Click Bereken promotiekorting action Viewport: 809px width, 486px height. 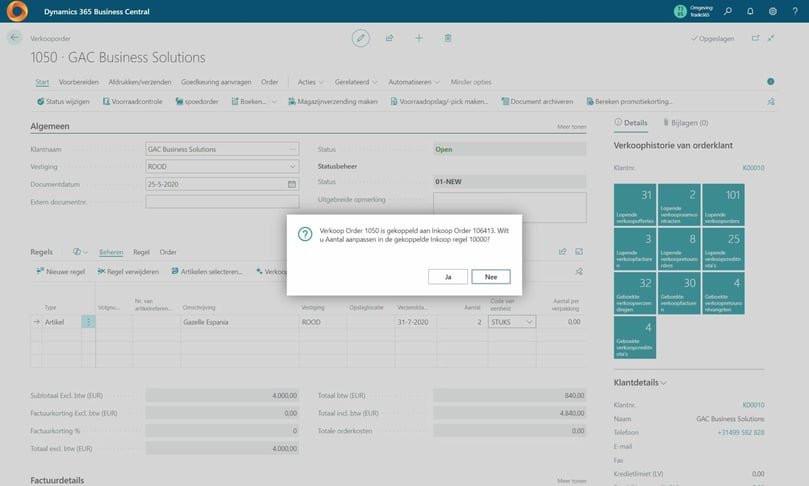[x=629, y=102]
